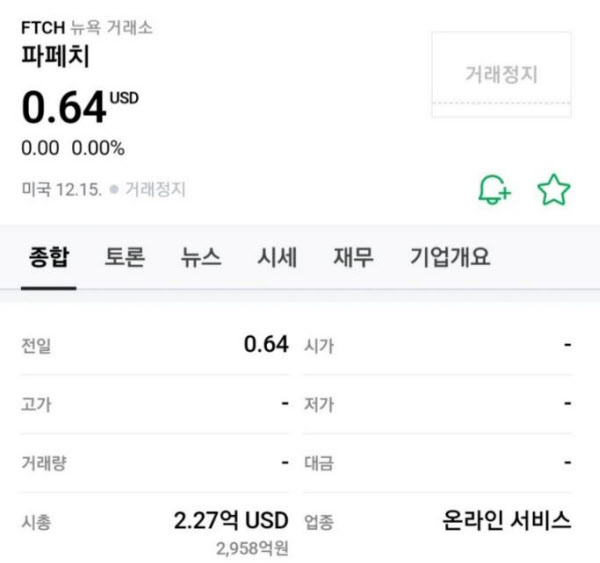Go to the 시세 tab
The width and height of the screenshot is (600, 563).
(277, 257)
